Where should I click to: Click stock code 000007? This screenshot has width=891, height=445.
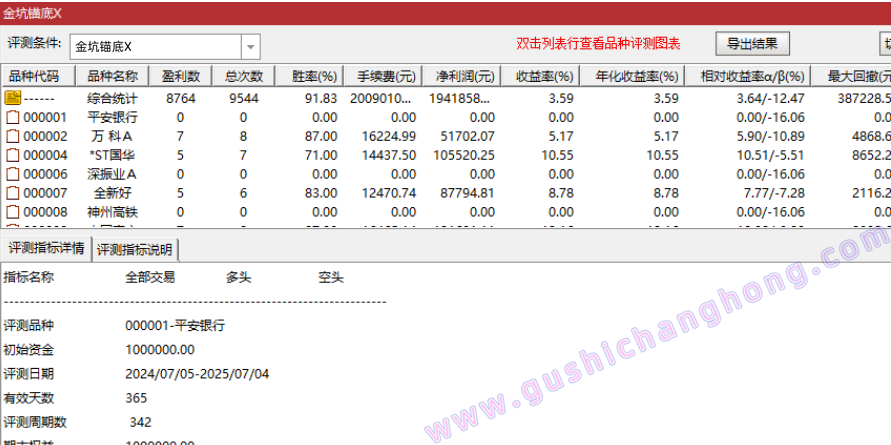tap(45, 193)
